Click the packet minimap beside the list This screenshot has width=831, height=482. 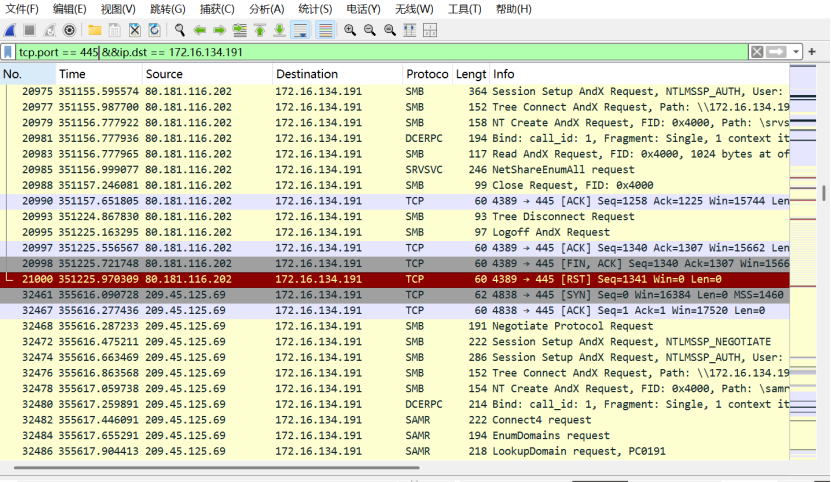click(803, 262)
